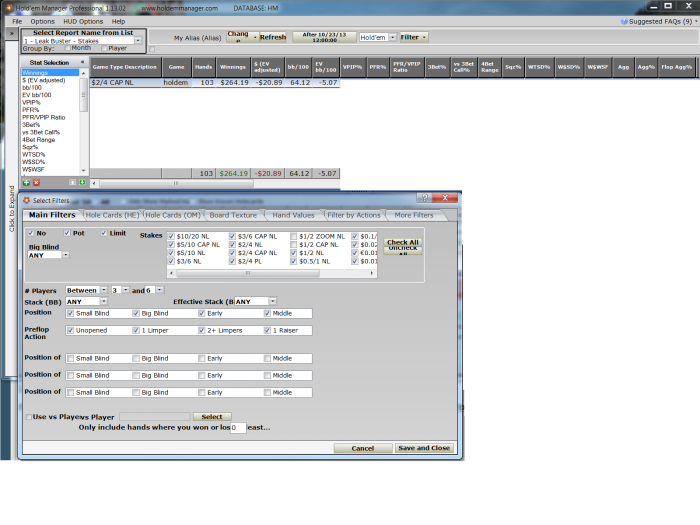Screen dimensions: 700x525
Task: Click Save and Close button
Action: tap(424, 448)
